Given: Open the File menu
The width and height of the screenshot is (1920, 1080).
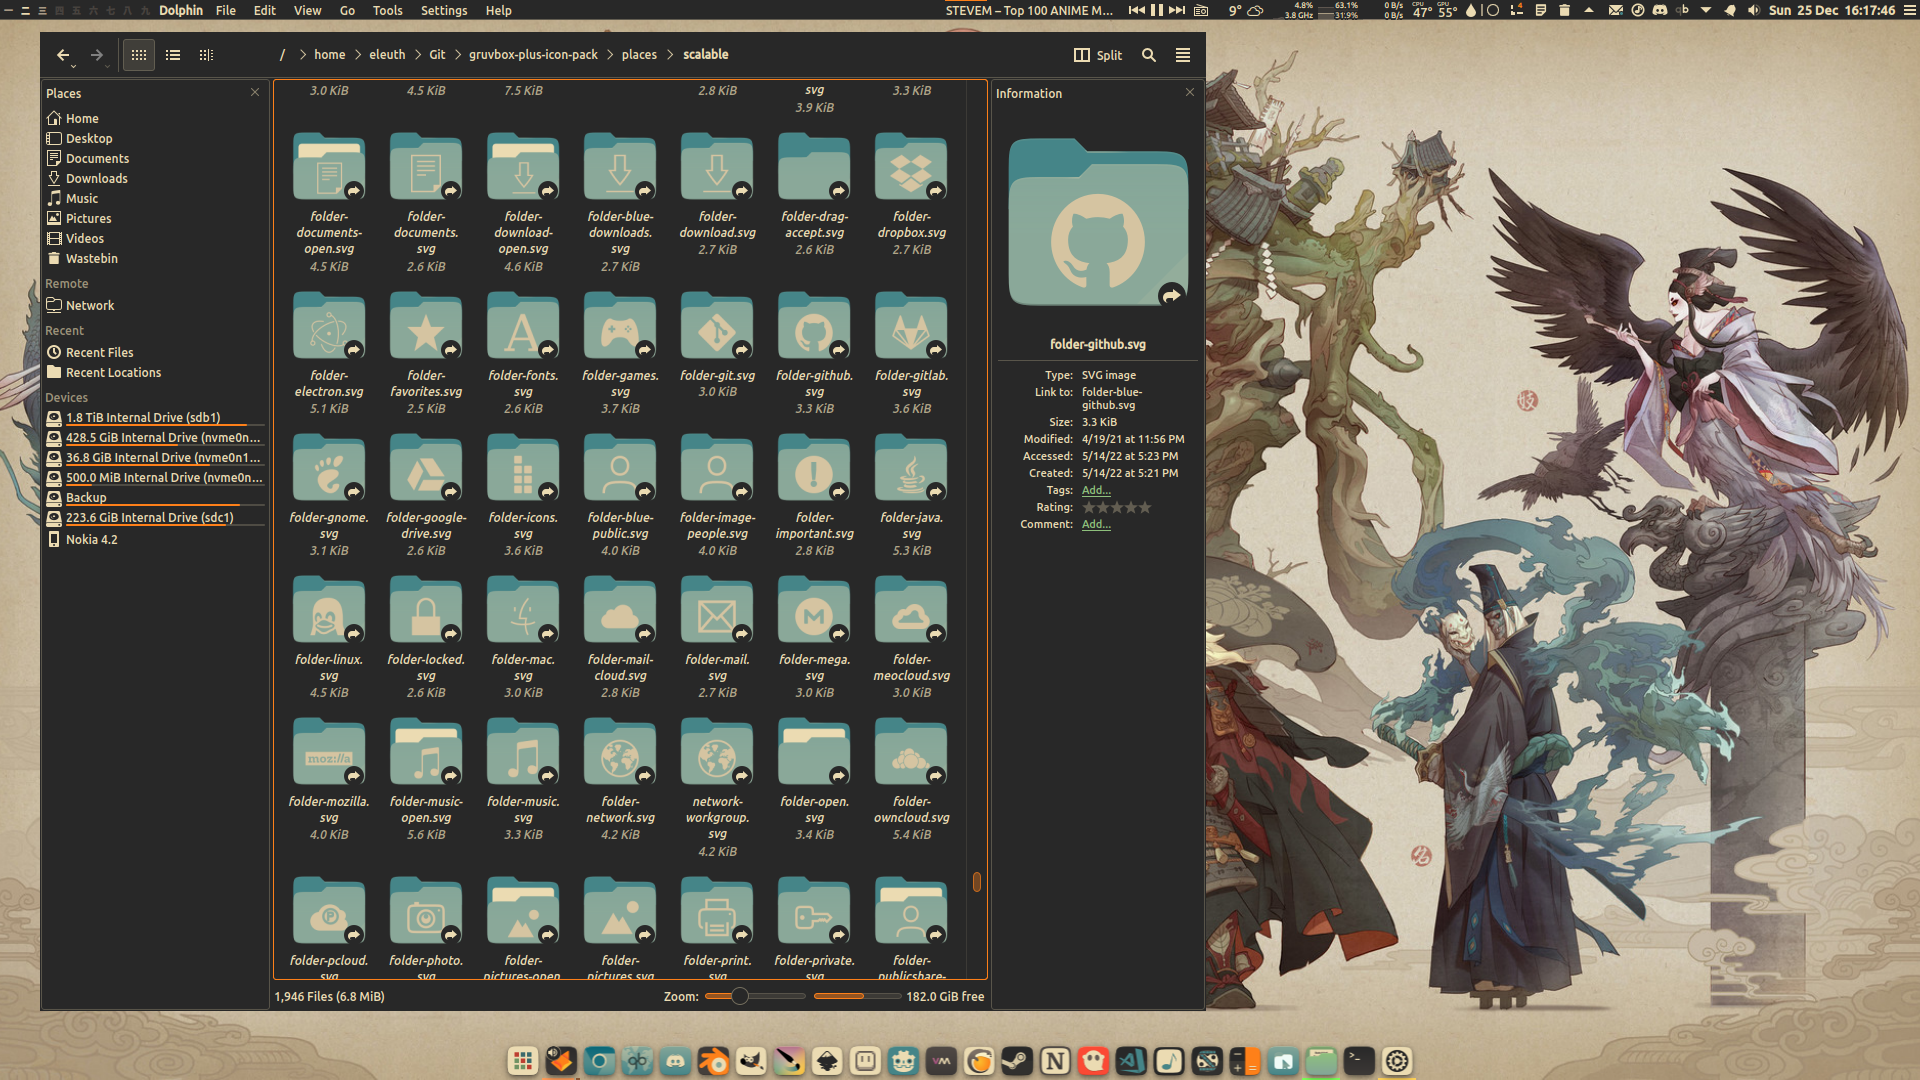Looking at the screenshot, I should (226, 10).
